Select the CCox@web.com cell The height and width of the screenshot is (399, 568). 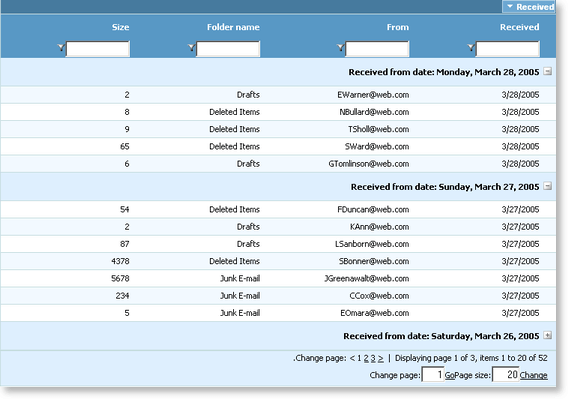379,296
